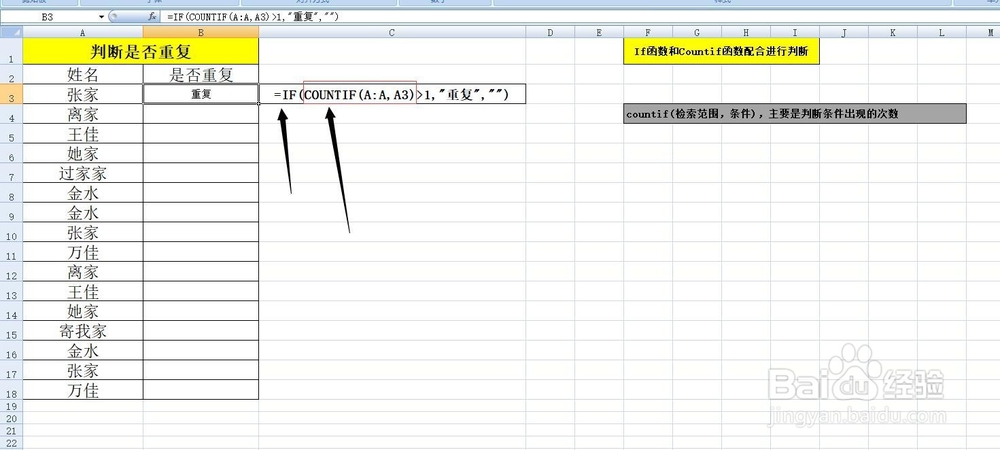Select 张家 in row 10

pyautogui.click(x=83, y=233)
